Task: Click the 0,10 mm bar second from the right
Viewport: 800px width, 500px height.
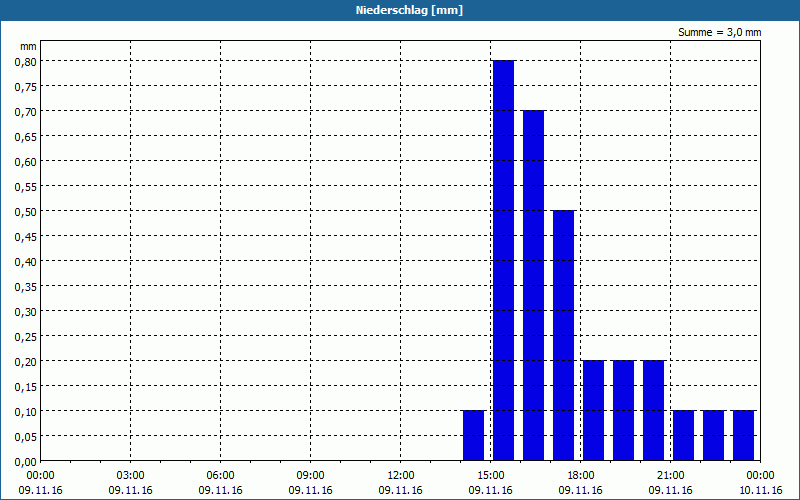Action: (713, 436)
